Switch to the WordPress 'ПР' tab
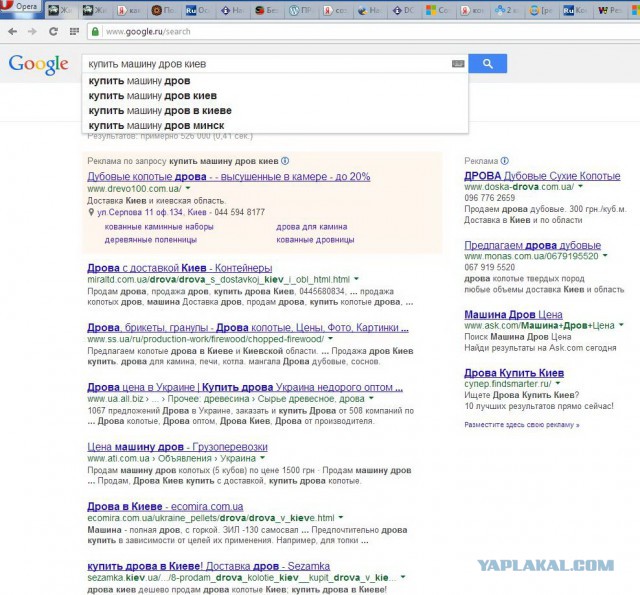640x595 pixels. pos(301,10)
